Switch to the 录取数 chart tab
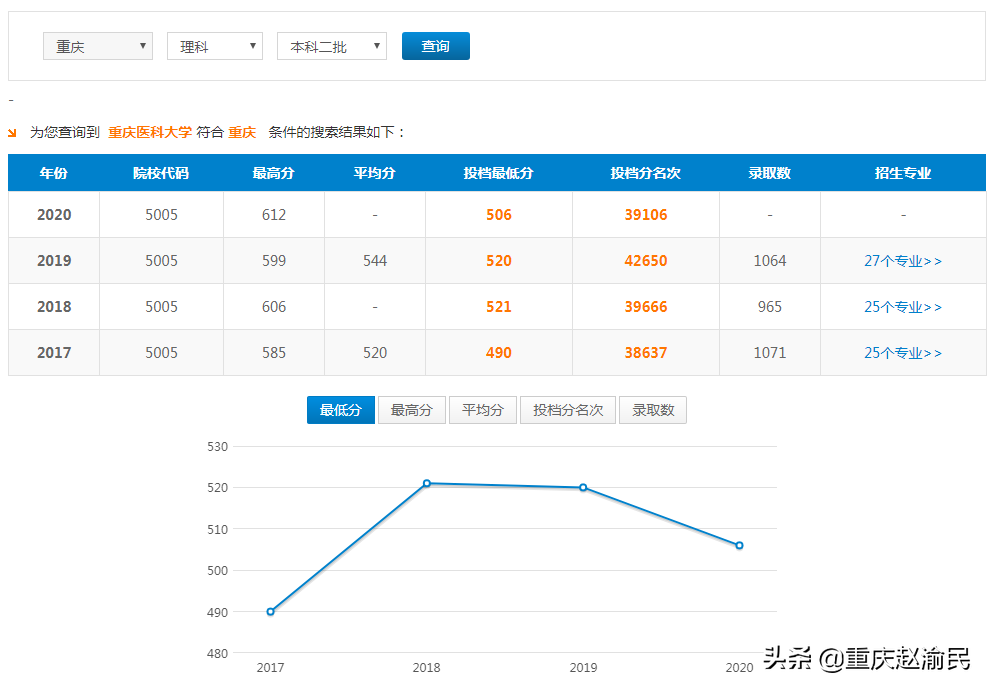 [x=652, y=410]
